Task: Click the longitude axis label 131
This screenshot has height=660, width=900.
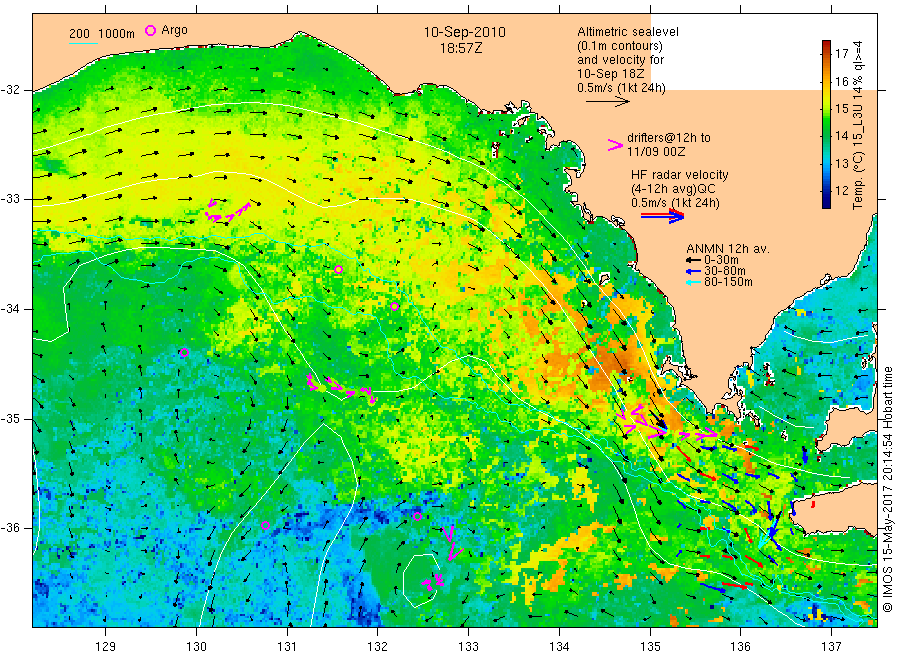Action: (x=287, y=647)
